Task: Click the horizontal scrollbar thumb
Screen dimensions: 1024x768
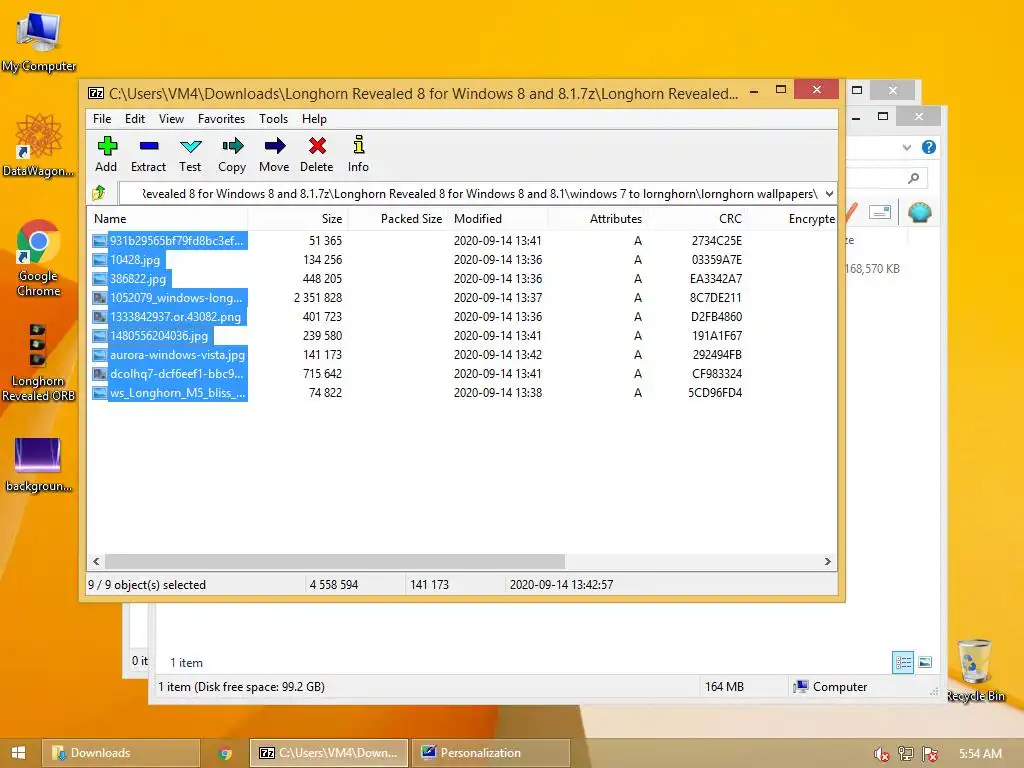Action: click(x=335, y=562)
